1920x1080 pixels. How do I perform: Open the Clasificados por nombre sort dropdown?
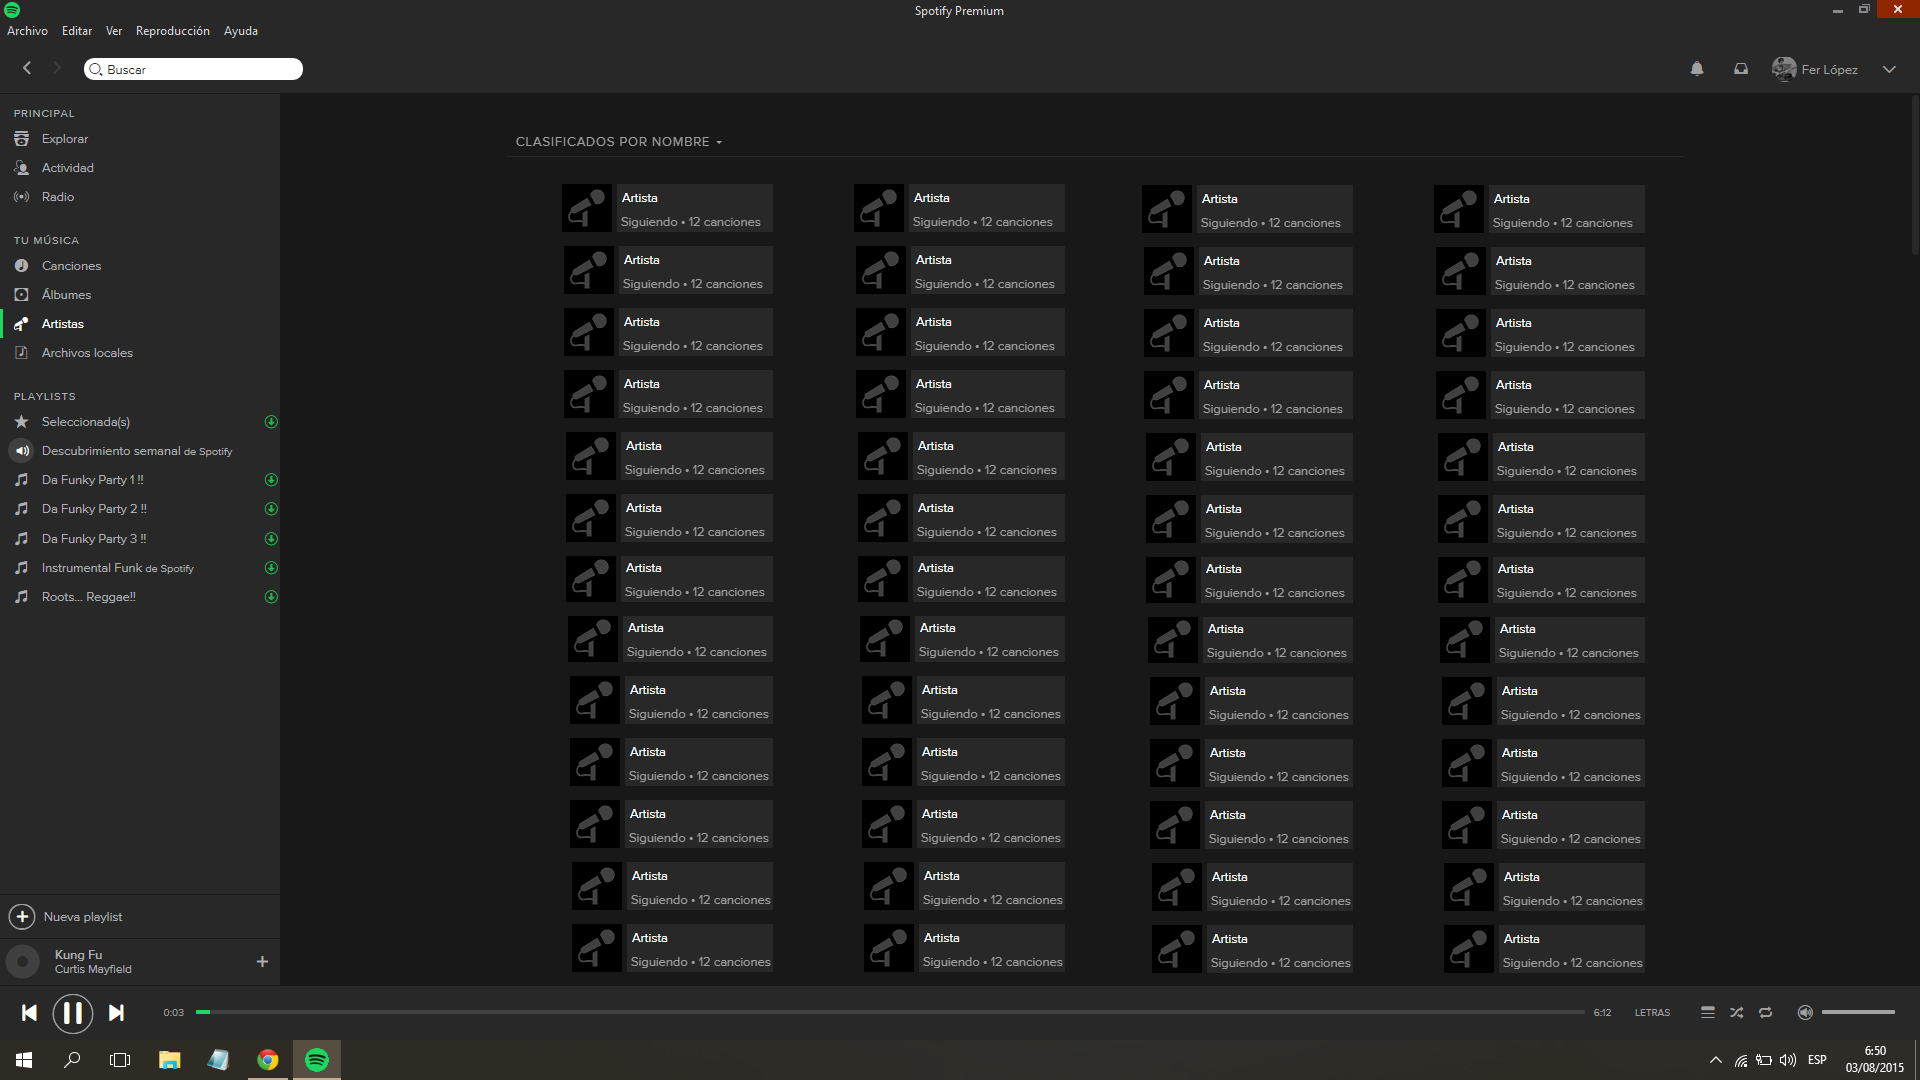(x=619, y=142)
